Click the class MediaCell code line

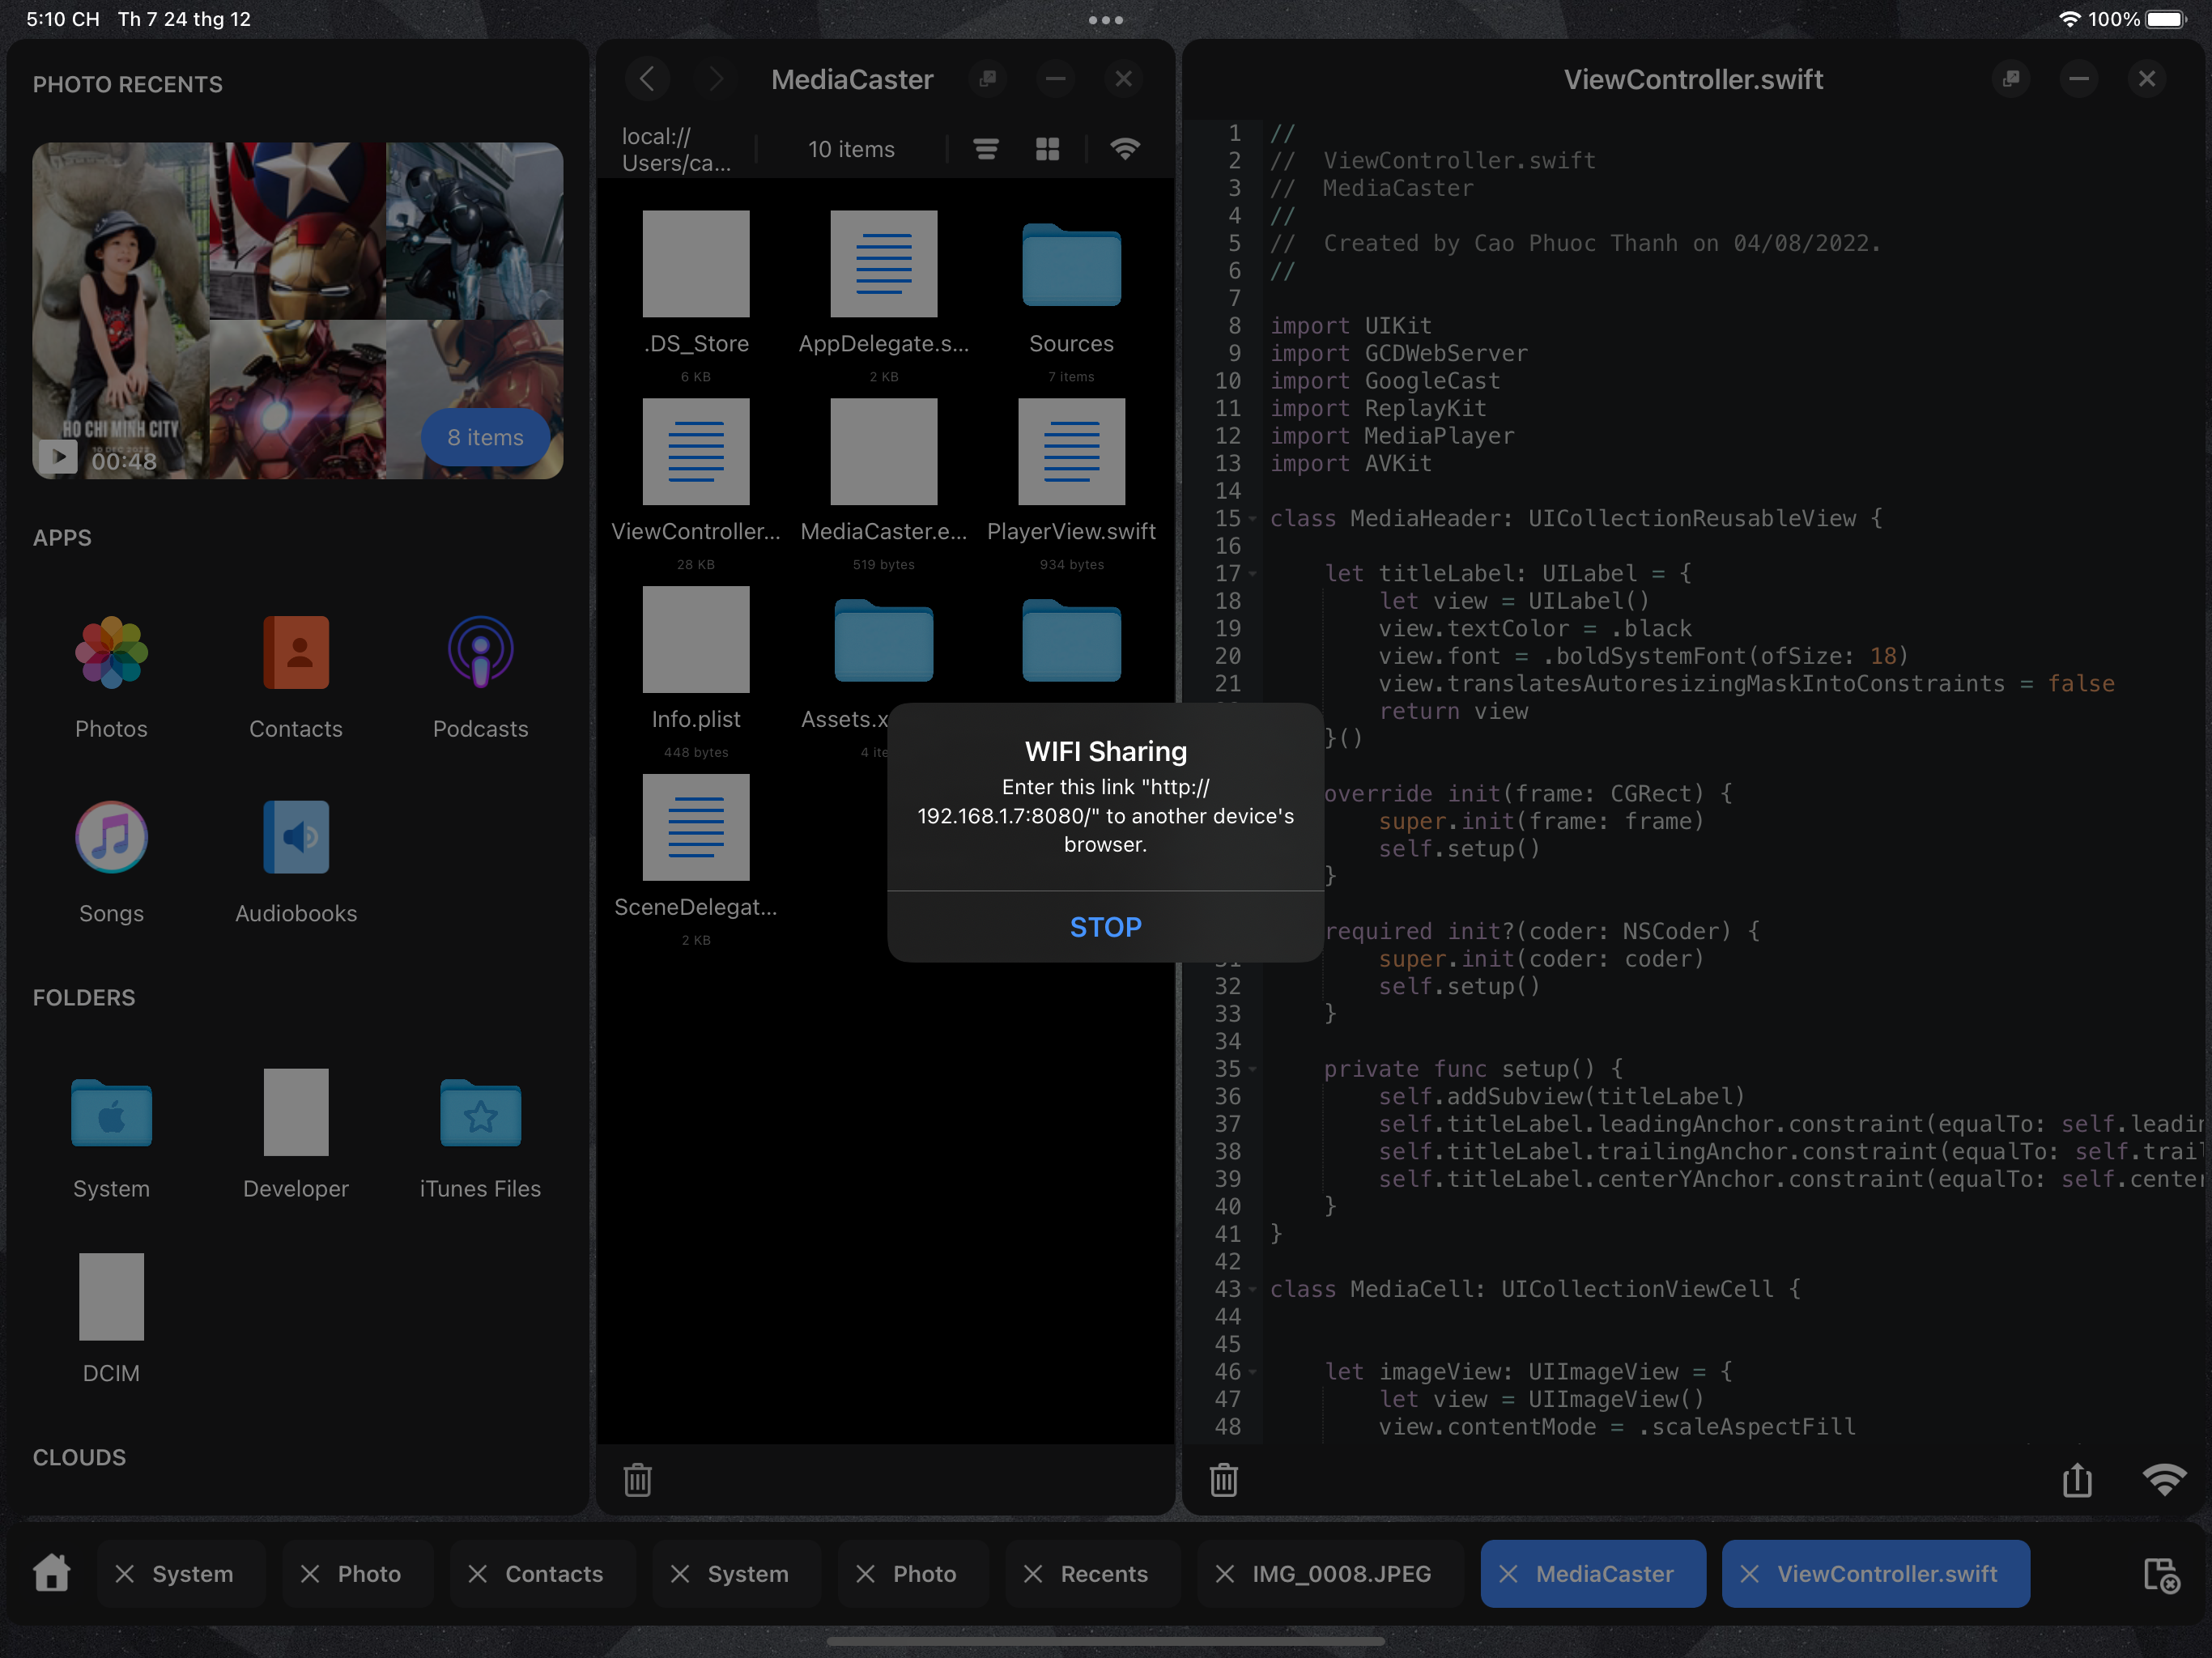(1535, 1289)
